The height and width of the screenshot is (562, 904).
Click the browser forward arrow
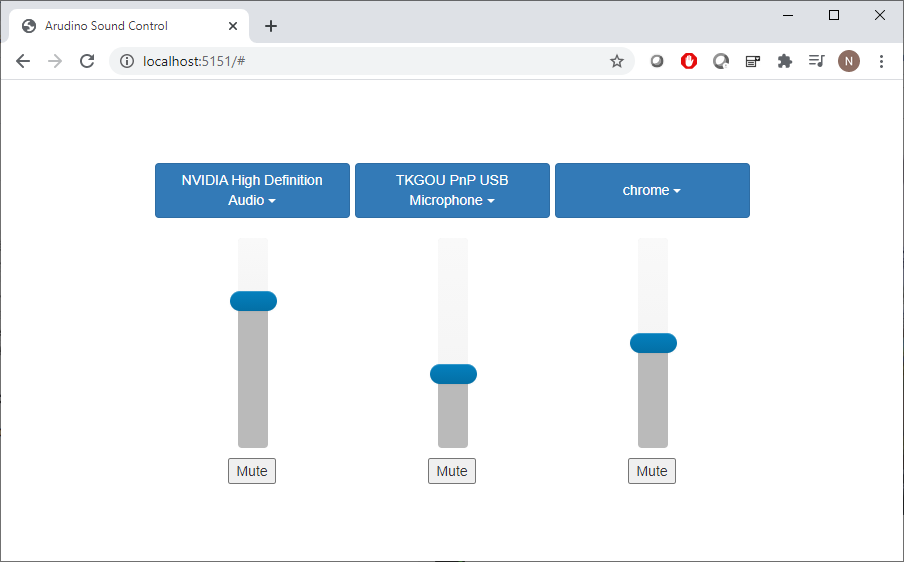point(55,61)
